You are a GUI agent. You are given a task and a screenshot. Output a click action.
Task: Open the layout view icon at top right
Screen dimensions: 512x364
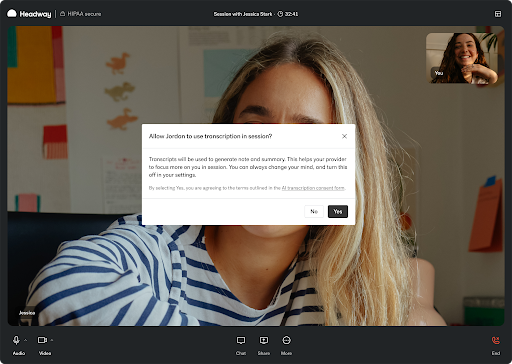pos(498,14)
